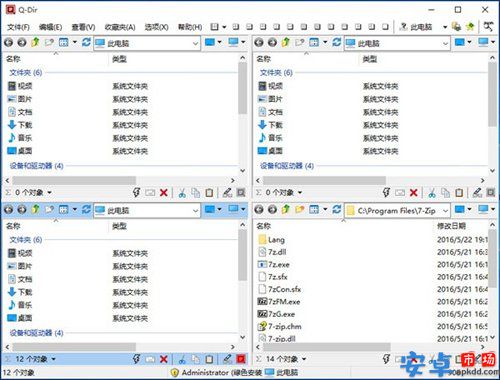This screenshot has width=500, height=380.
Task: Open the top-right pane address dropdown
Action: pyautogui.click(x=445, y=43)
